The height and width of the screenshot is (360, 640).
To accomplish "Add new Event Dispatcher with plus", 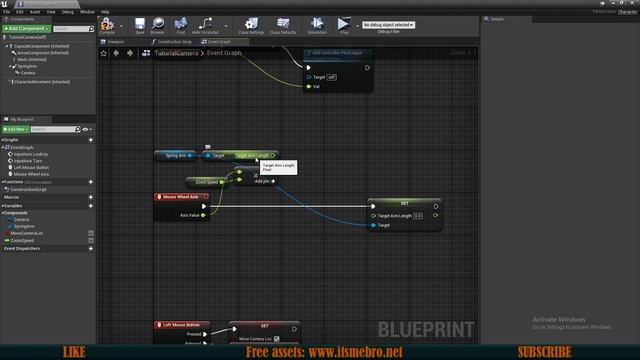I will [x=91, y=249].
